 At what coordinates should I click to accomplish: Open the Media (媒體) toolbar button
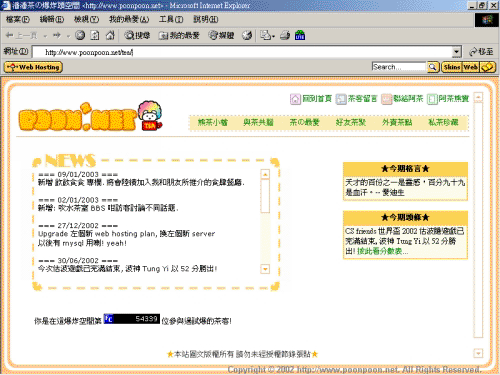(221, 35)
